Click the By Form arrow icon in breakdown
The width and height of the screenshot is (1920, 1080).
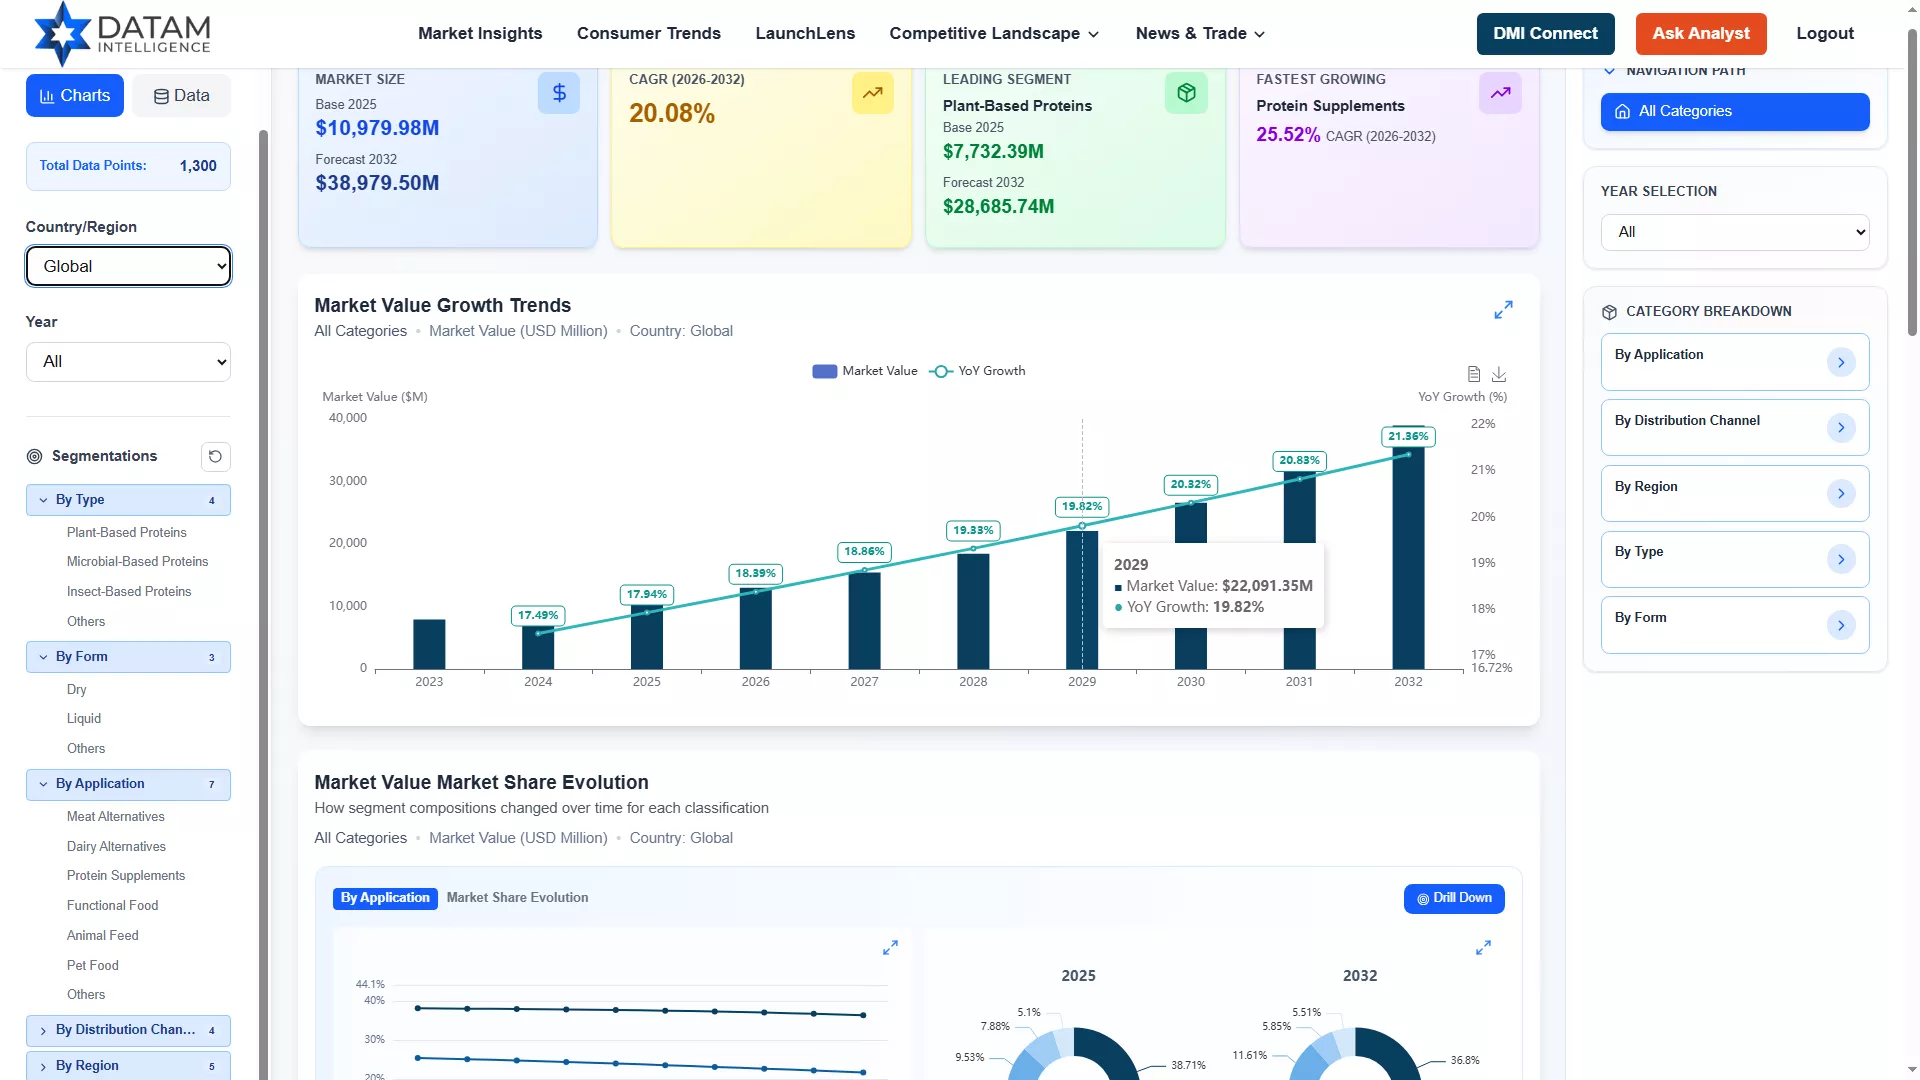pyautogui.click(x=1841, y=625)
